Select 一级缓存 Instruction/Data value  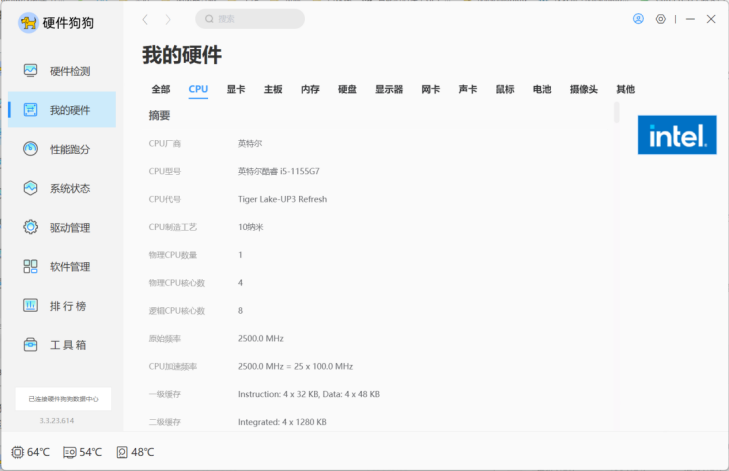click(309, 394)
